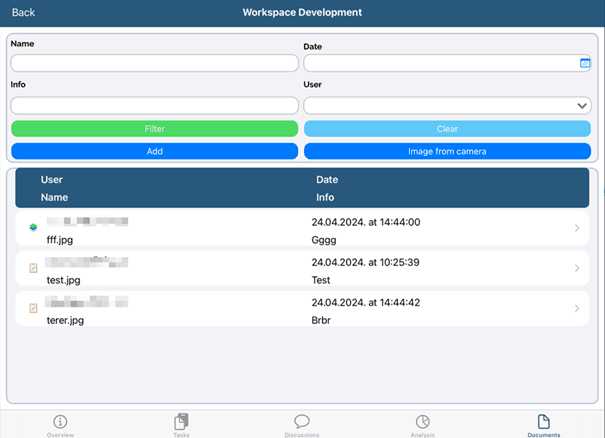Open details chevron for terer.jpg row
The height and width of the screenshot is (438, 605).
577,309
